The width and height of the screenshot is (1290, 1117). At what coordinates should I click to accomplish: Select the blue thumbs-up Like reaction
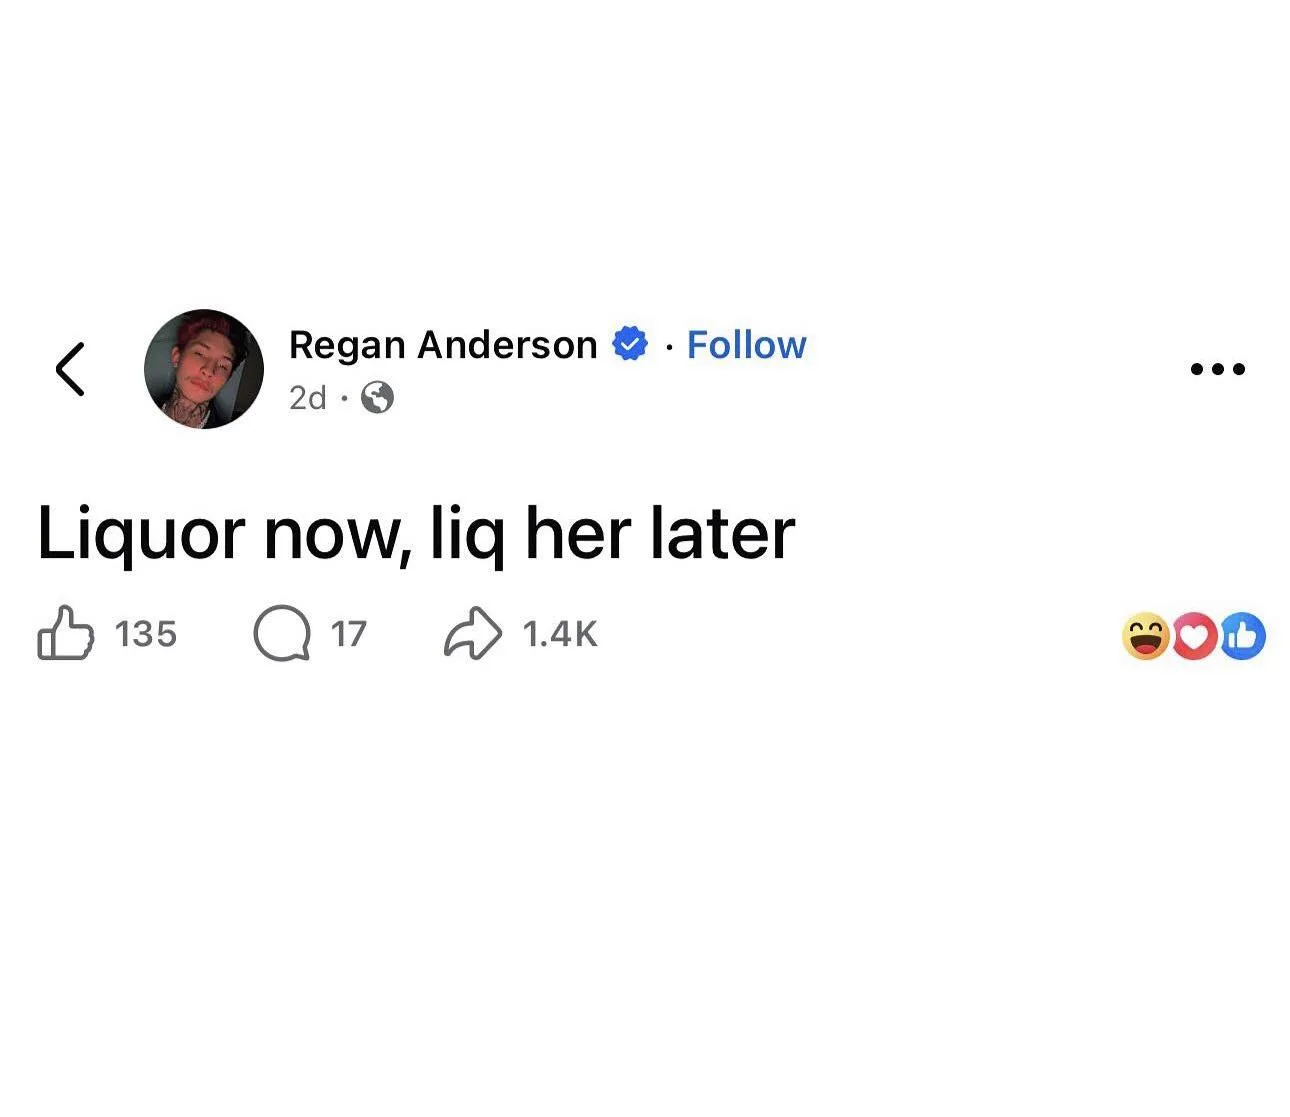point(1242,636)
